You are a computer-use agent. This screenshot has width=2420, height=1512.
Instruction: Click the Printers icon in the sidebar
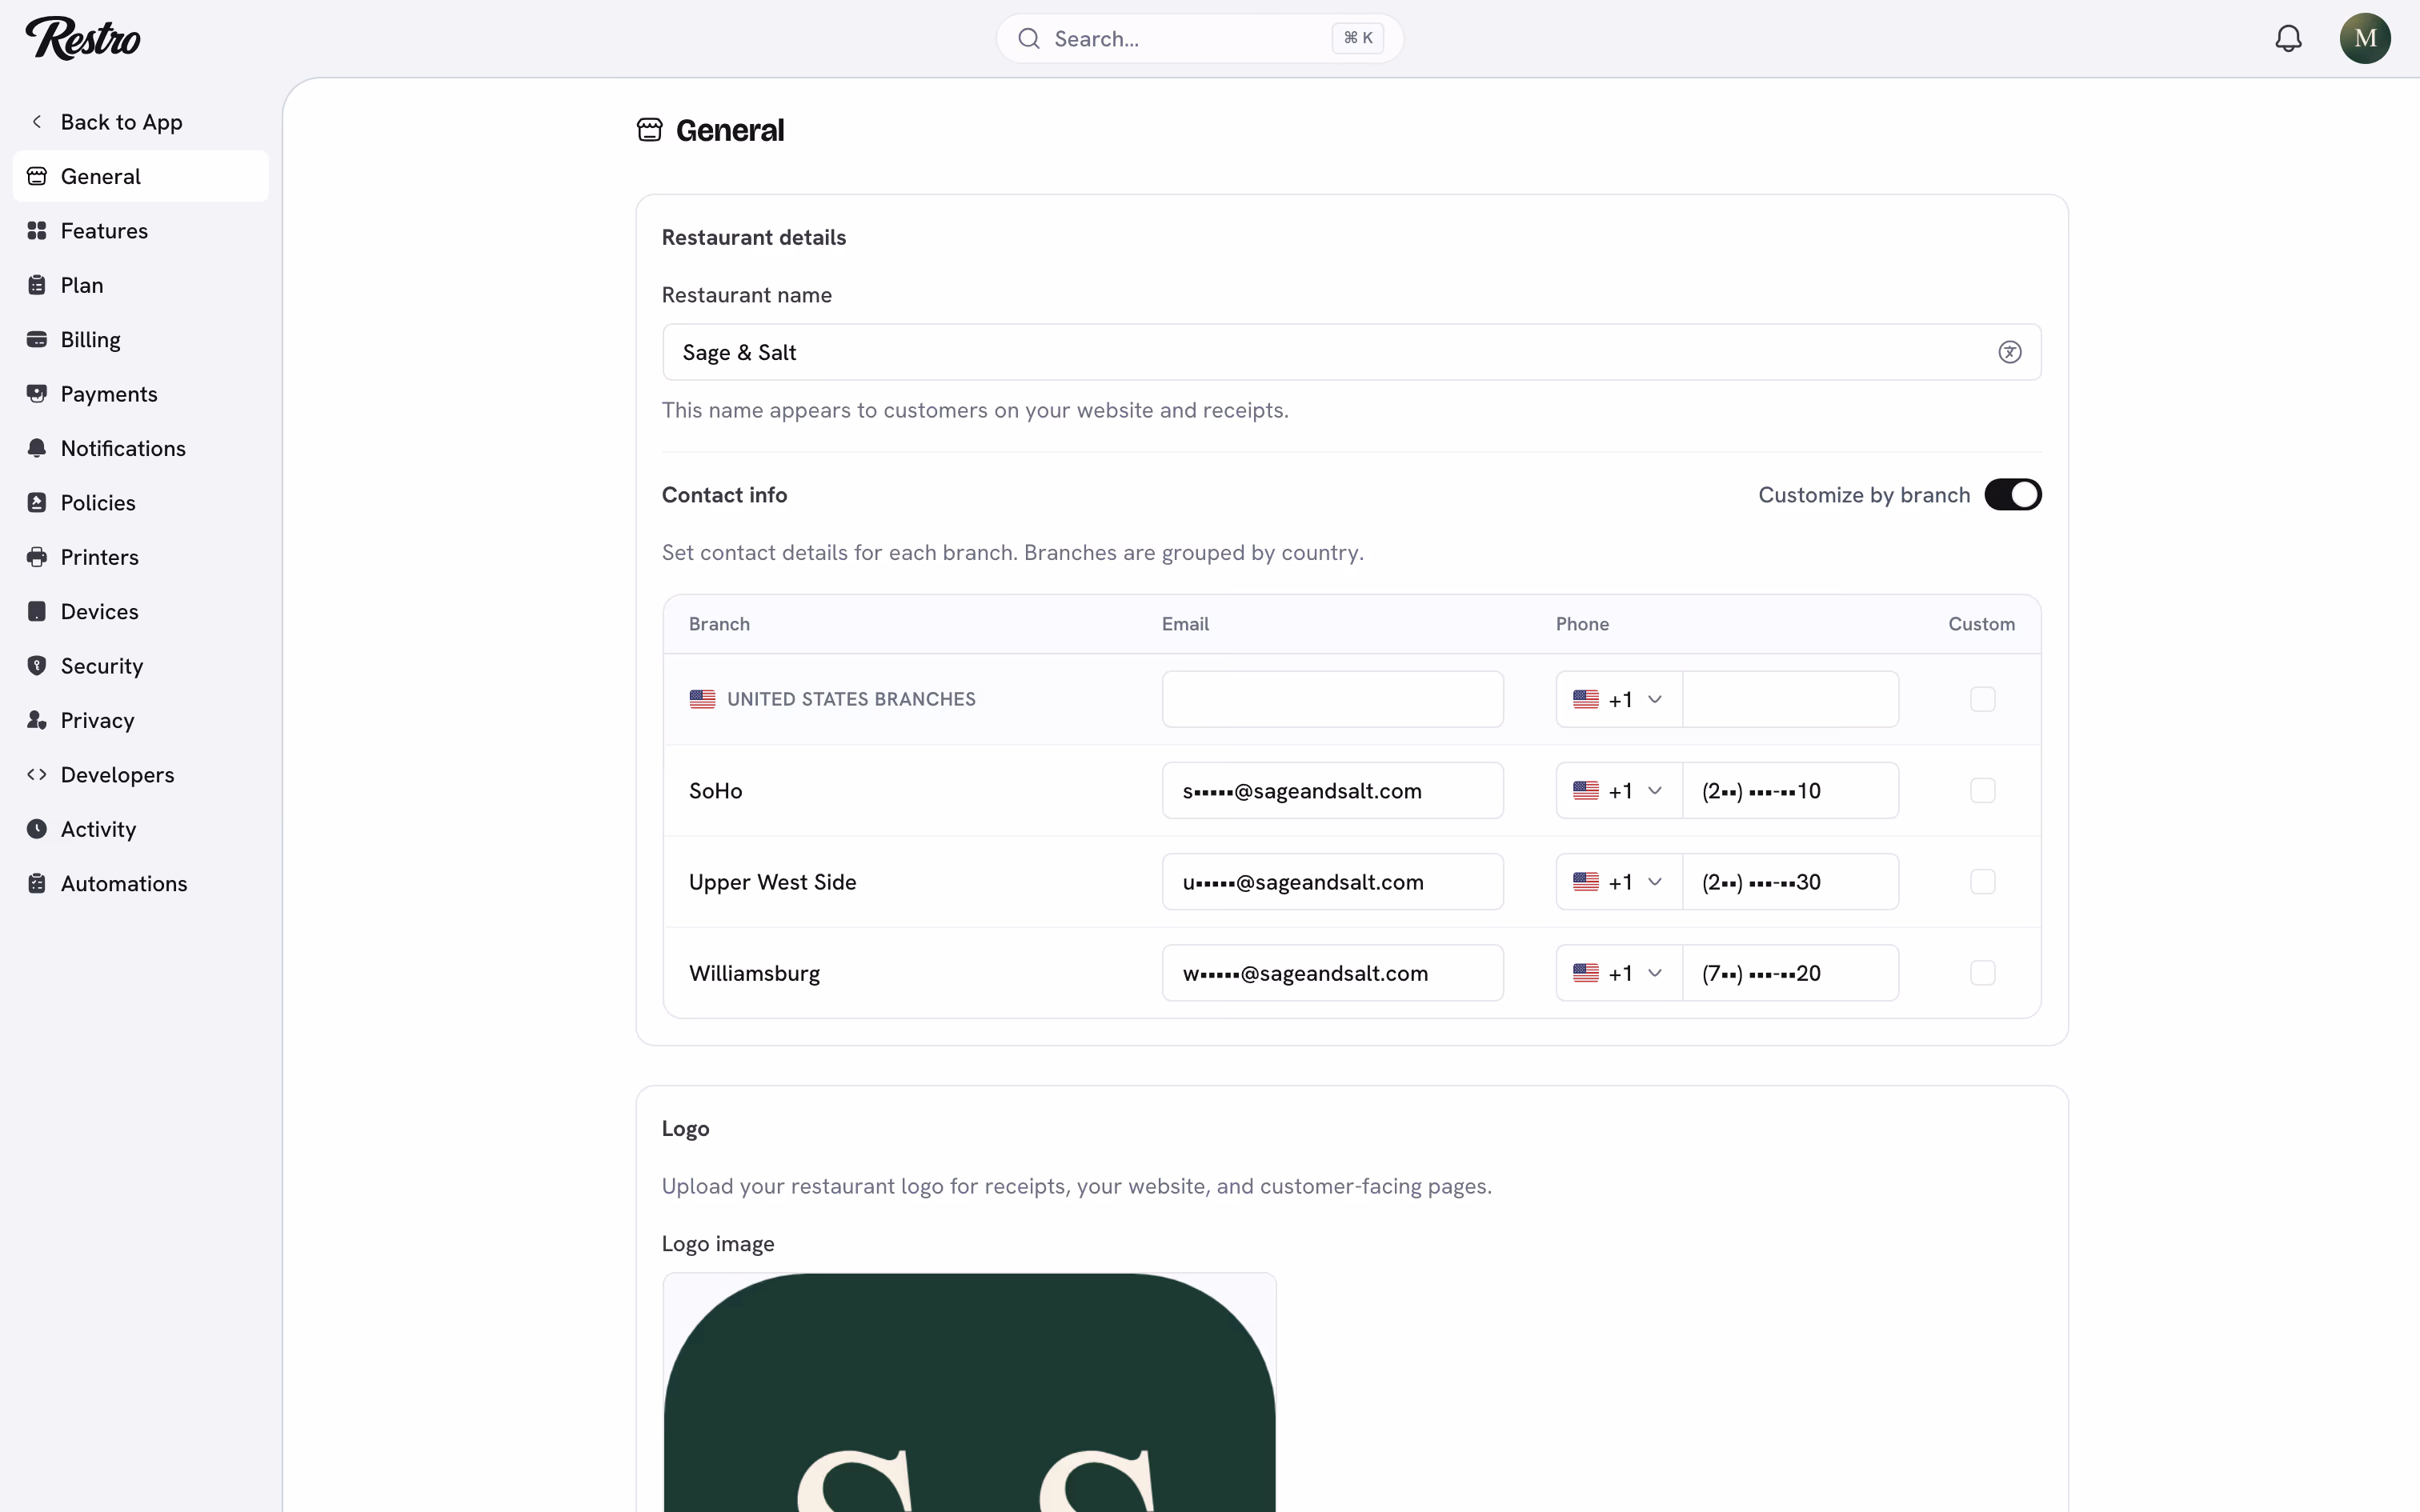[x=37, y=557]
